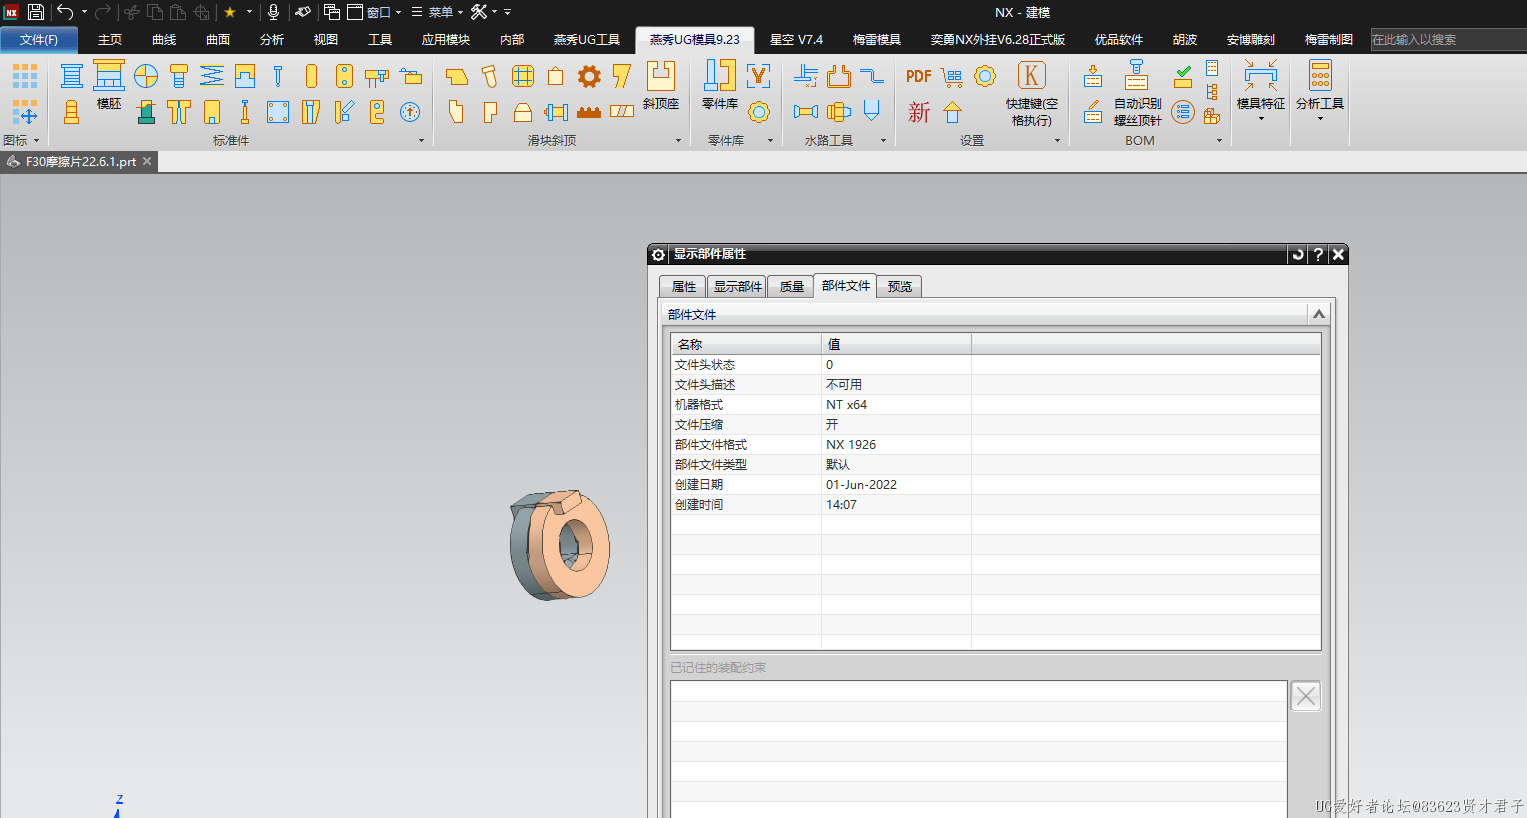This screenshot has width=1527, height=818.
Task: Click the 斜顶座 lifter seat icon
Action: [661, 85]
